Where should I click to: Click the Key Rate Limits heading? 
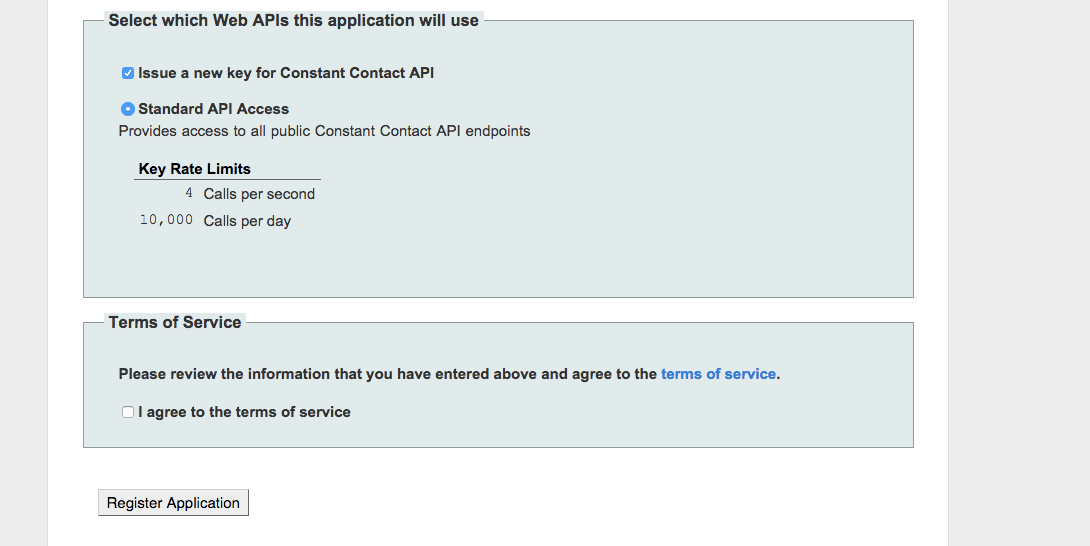click(x=195, y=169)
